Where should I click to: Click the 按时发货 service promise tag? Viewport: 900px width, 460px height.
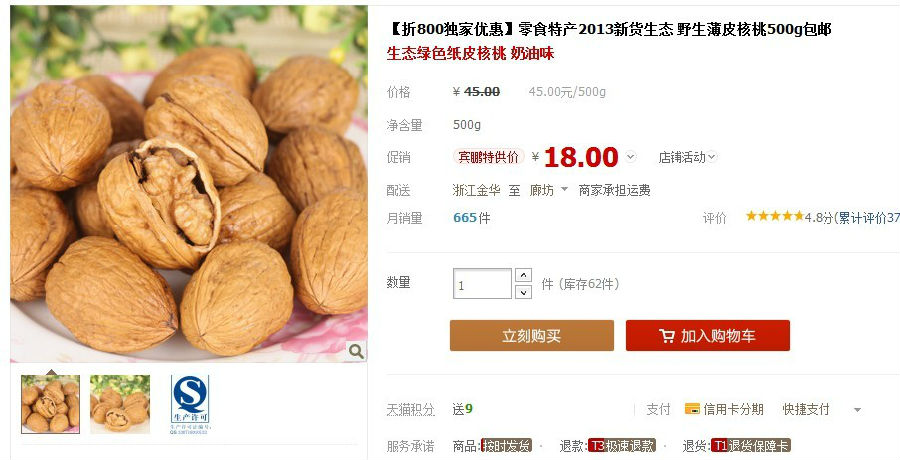(506, 446)
